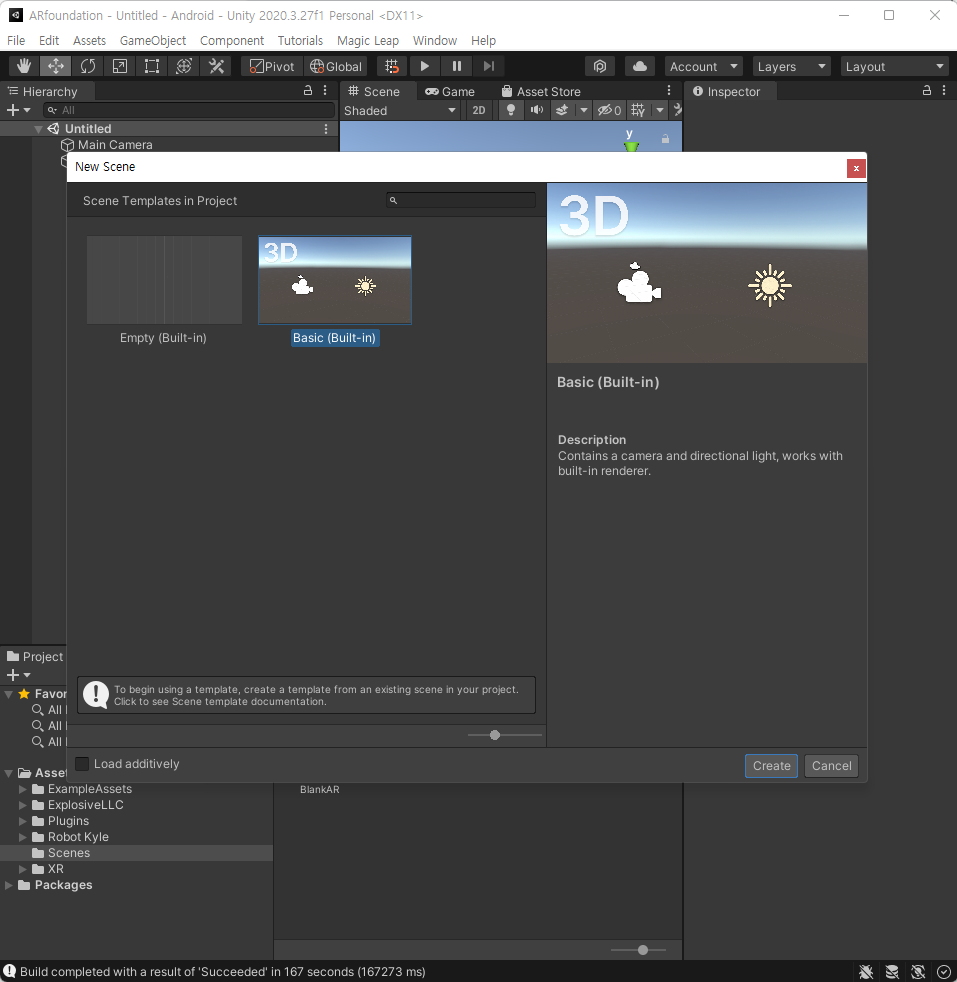Select the Basic (Built-in) template thumbnail
Image resolution: width=957 pixels, height=982 pixels.
(x=335, y=280)
